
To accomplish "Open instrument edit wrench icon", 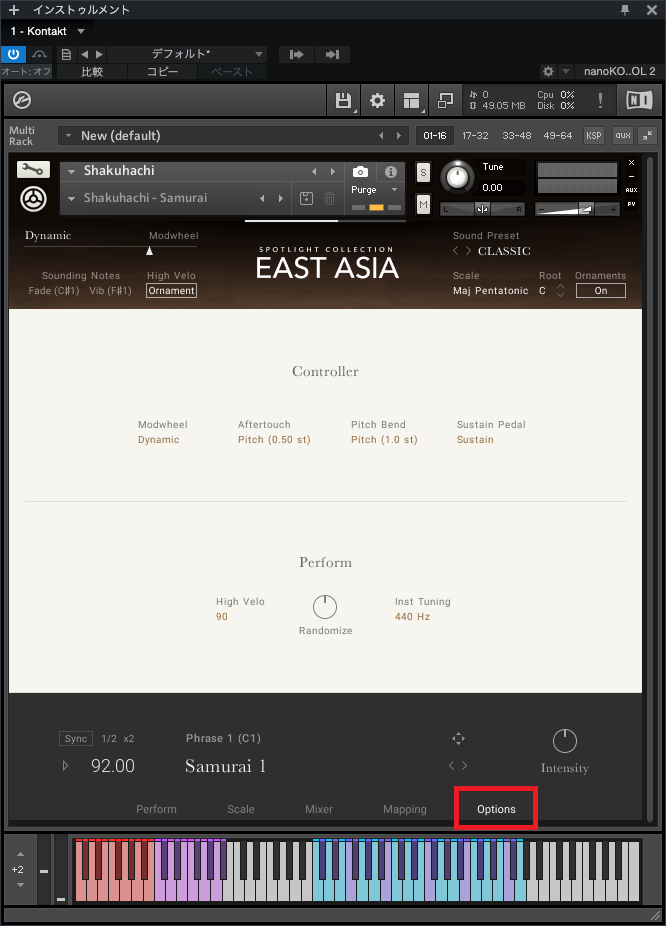I will pyautogui.click(x=33, y=170).
